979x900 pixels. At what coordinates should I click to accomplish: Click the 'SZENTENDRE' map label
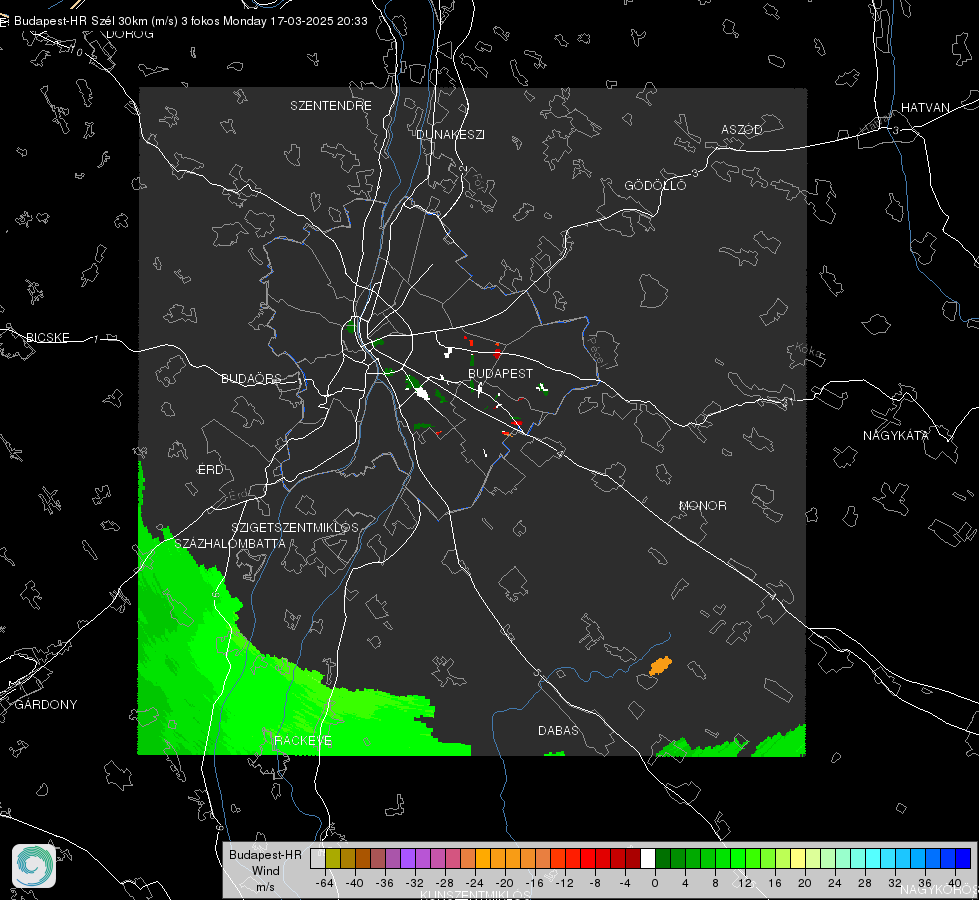coord(331,106)
